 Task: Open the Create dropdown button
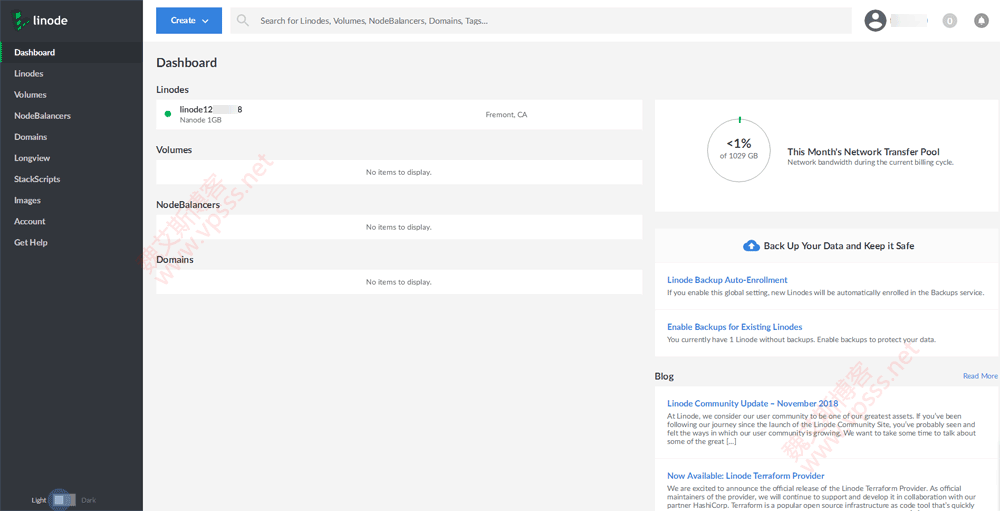(x=189, y=20)
